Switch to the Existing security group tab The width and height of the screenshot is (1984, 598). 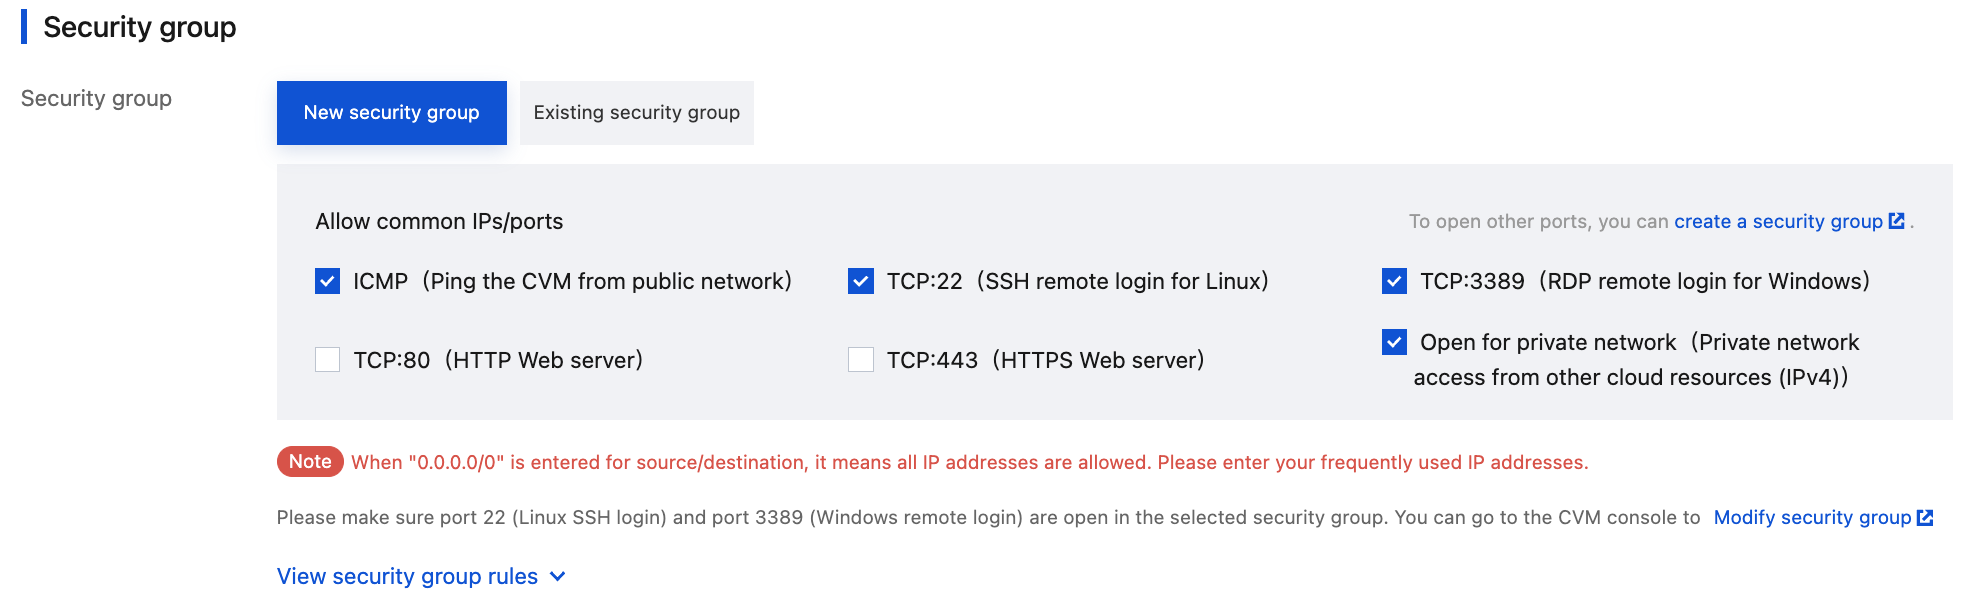[636, 113]
